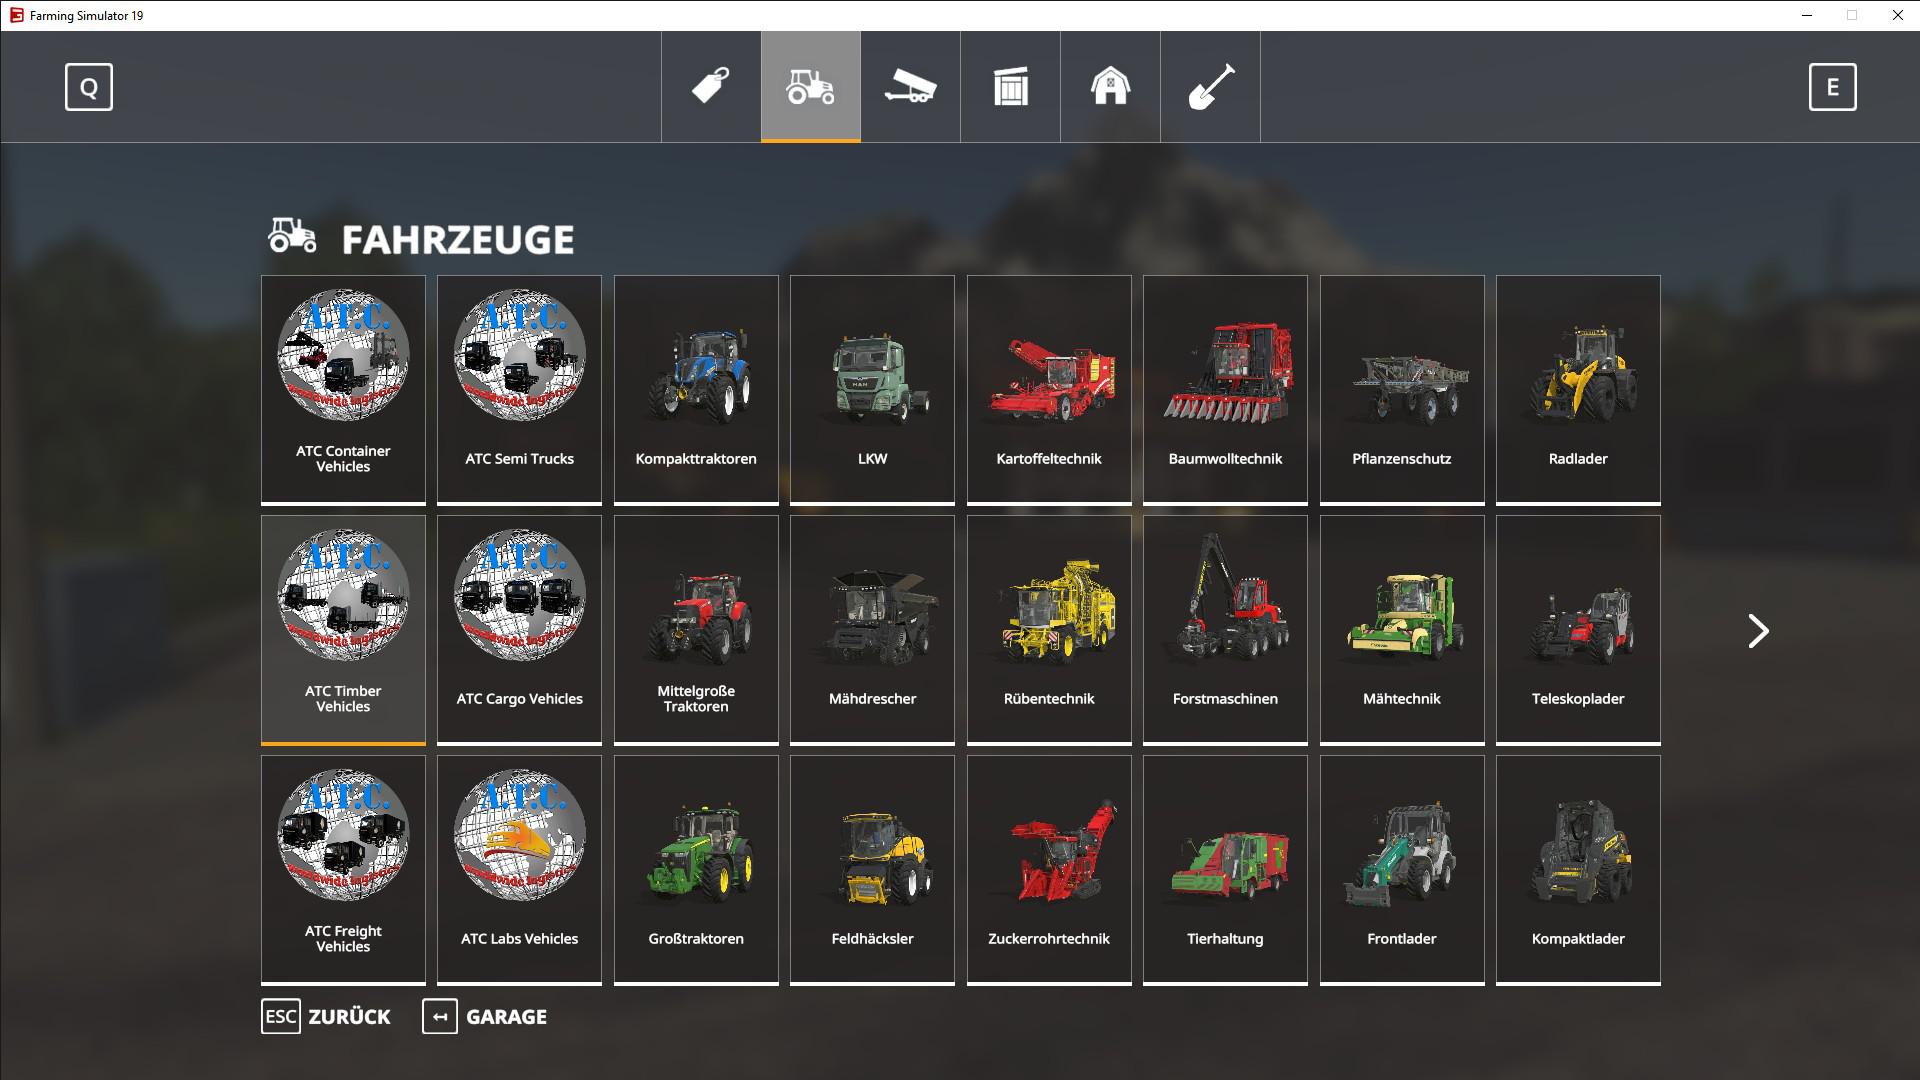Click the ZURÜCK back button

click(326, 1016)
